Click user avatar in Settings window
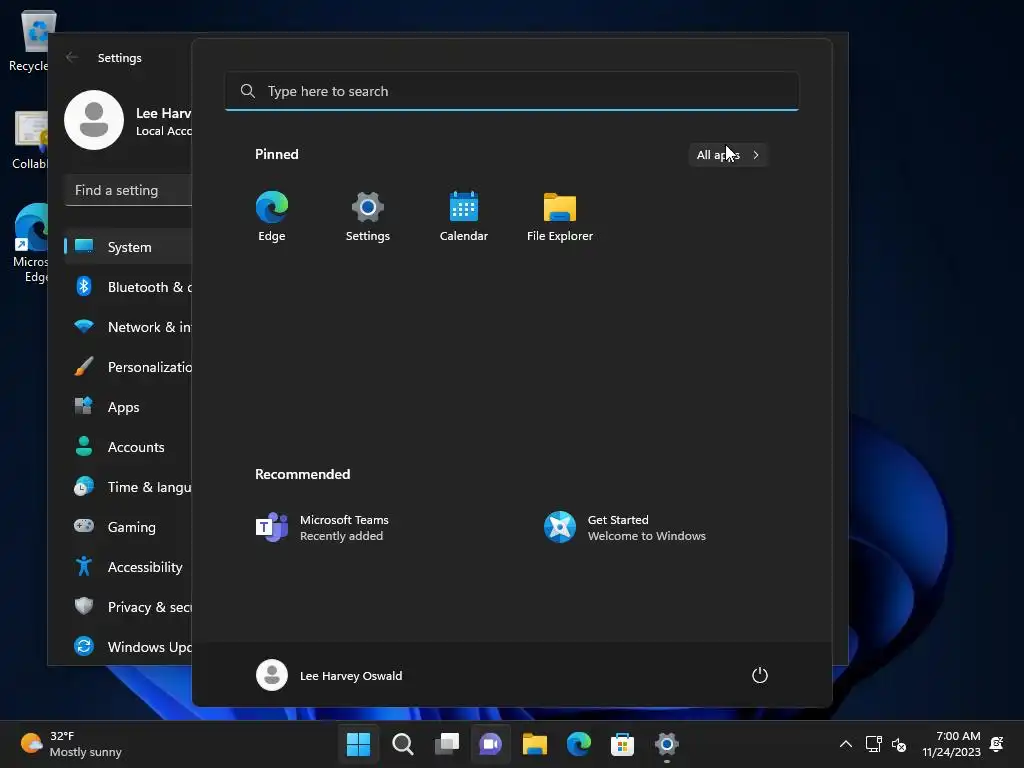This screenshot has width=1024, height=768. coord(94,120)
